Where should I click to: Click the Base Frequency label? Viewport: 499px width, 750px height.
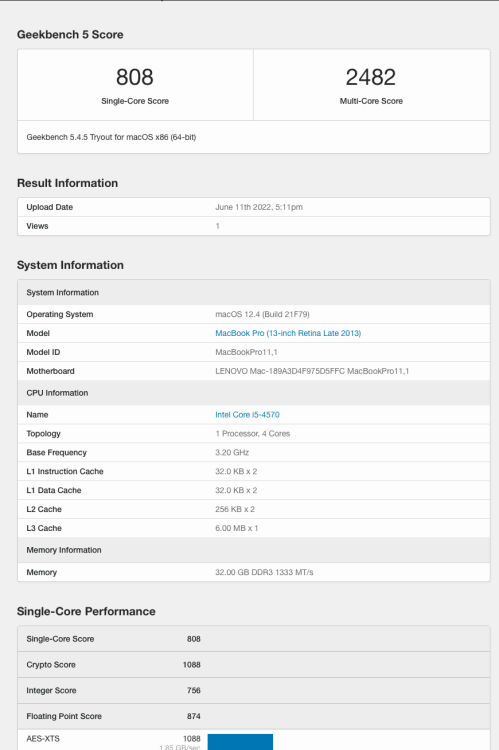[x=56, y=452]
